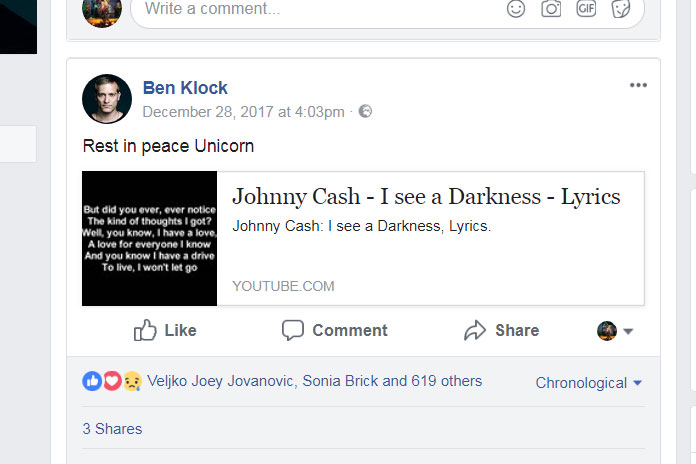Click the December 28, 2017 timestamp
The image size is (696, 464).
coord(243,111)
